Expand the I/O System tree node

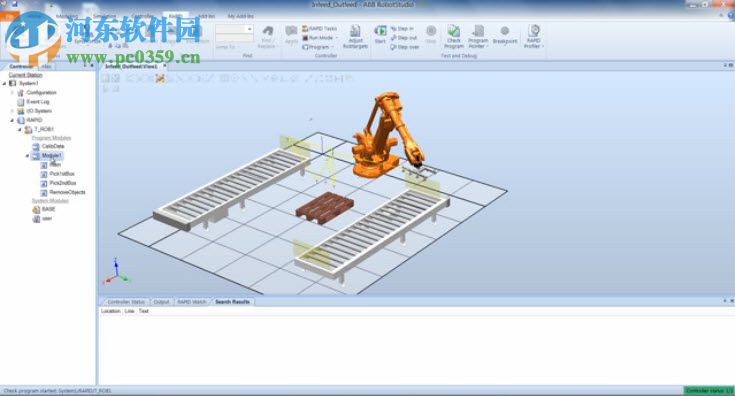coord(12,111)
